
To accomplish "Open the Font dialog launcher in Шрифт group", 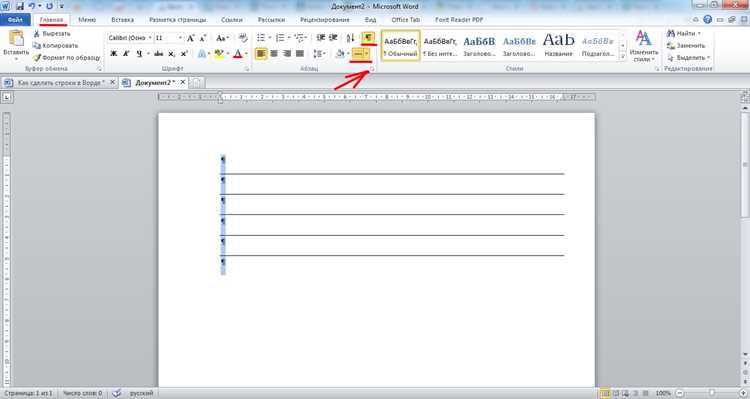I will 247,69.
